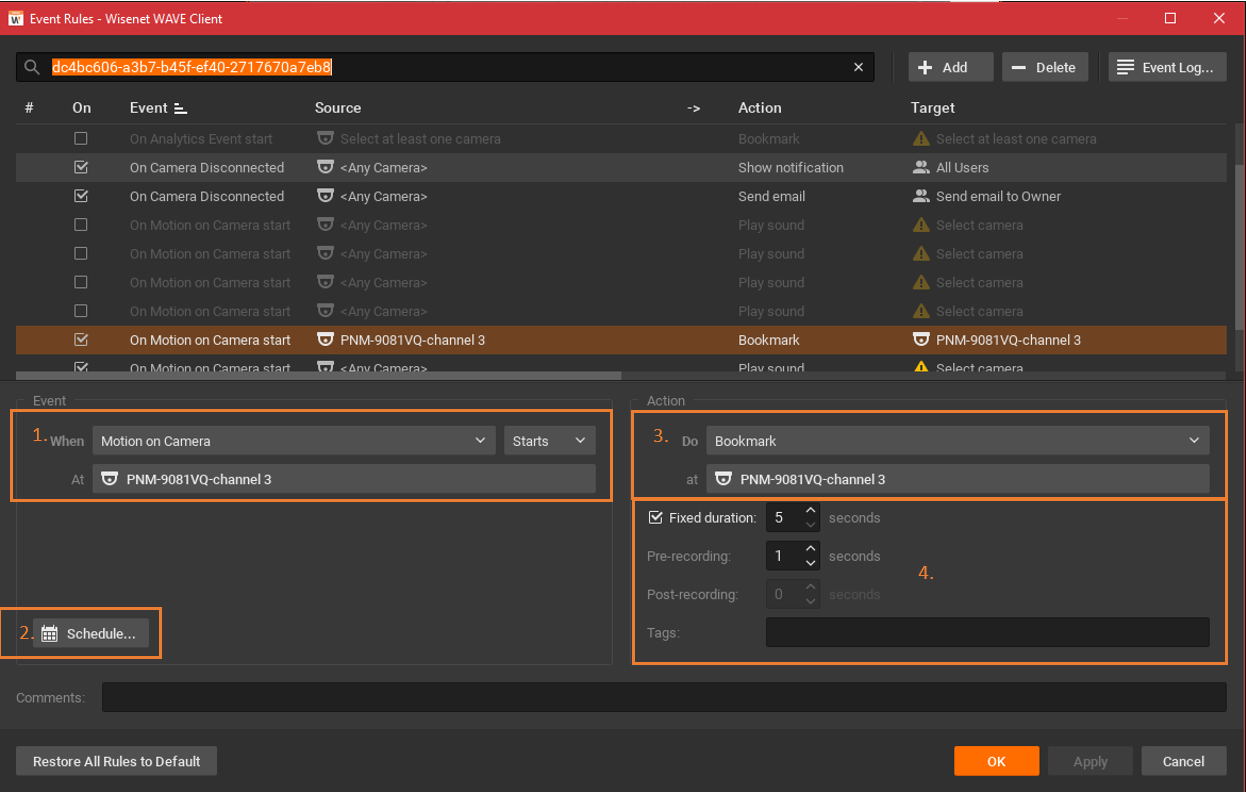This screenshot has height=792, width=1246.
Task: Click the # column header
Action: pos(29,108)
